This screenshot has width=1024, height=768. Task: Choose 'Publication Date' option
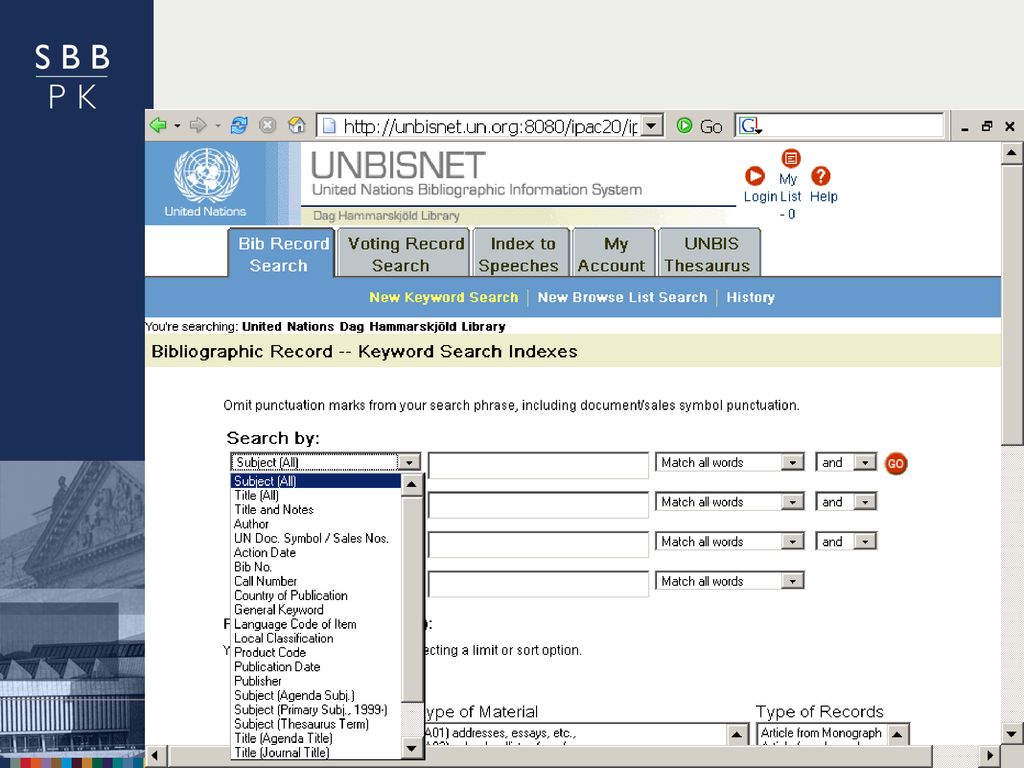click(x=316, y=667)
